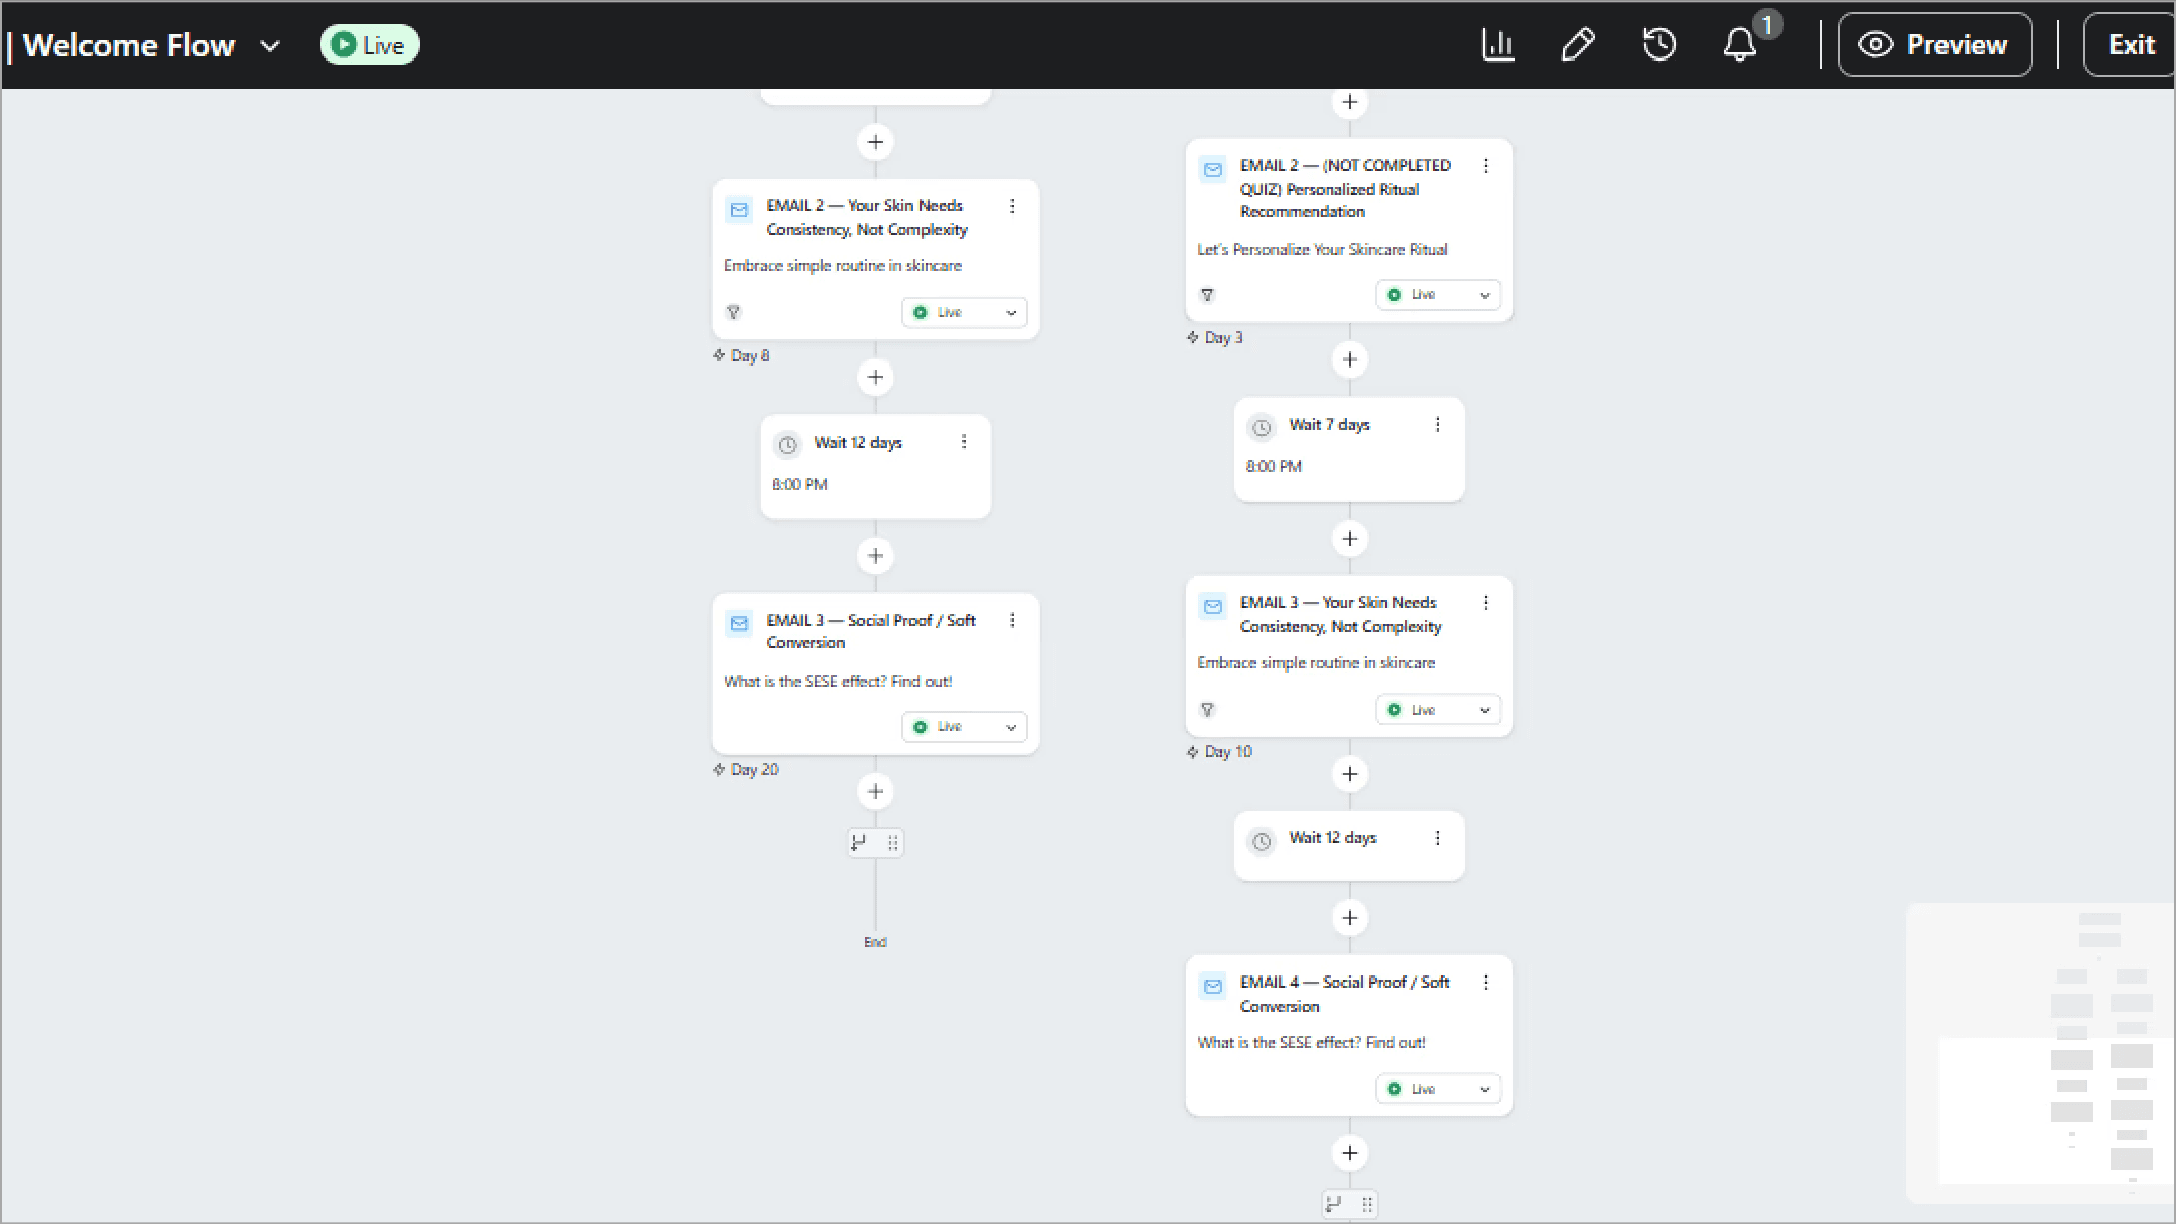Expand the Welcome Flow name dropdown chevron

(270, 46)
